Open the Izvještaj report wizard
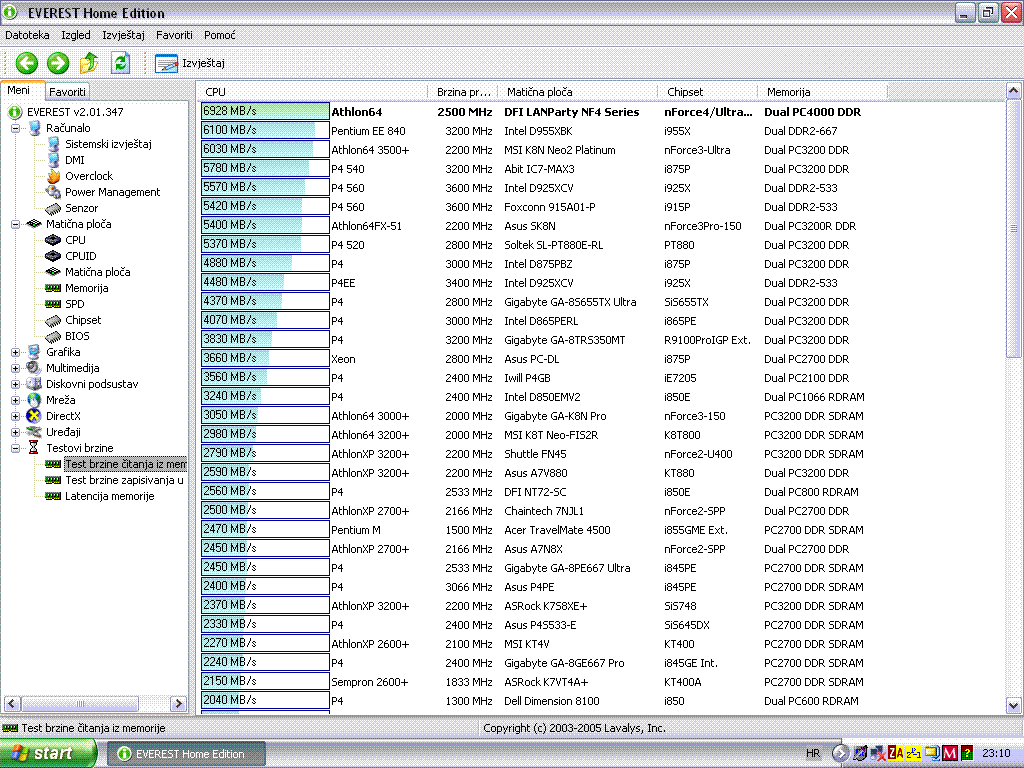 pyautogui.click(x=190, y=63)
